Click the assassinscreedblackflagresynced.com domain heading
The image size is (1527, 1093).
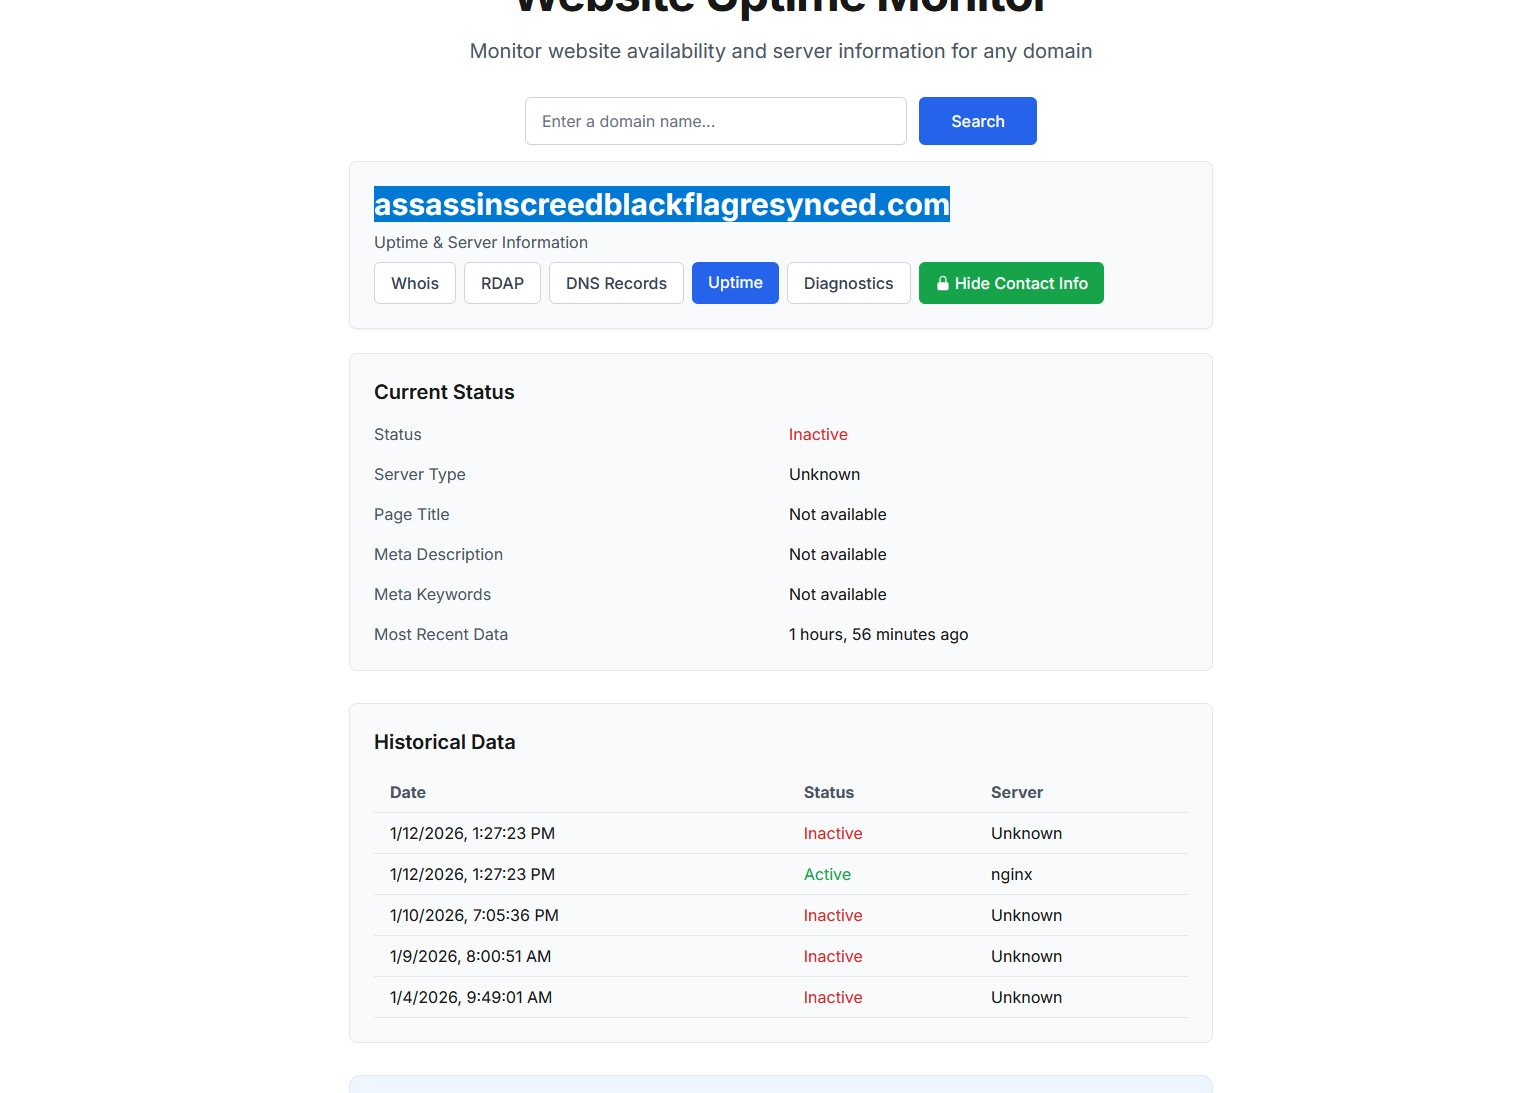click(x=661, y=204)
